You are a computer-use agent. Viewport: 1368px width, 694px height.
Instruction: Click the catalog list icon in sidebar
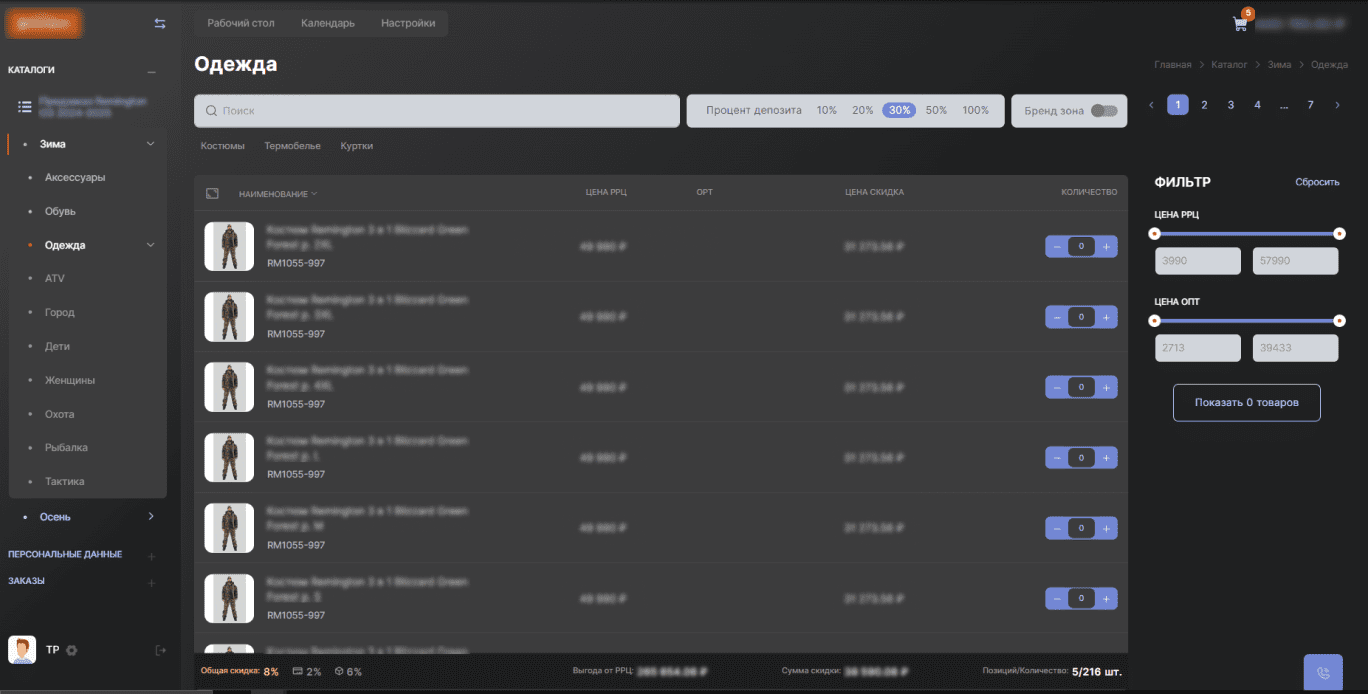(25, 106)
